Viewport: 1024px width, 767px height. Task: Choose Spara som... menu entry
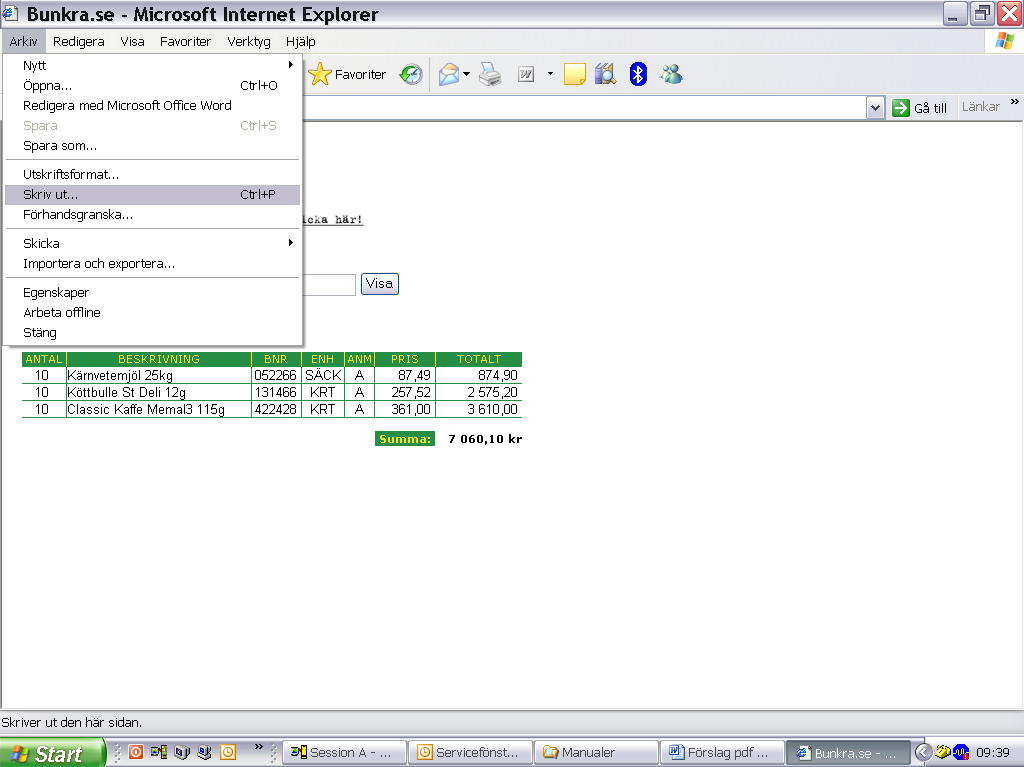click(x=152, y=146)
